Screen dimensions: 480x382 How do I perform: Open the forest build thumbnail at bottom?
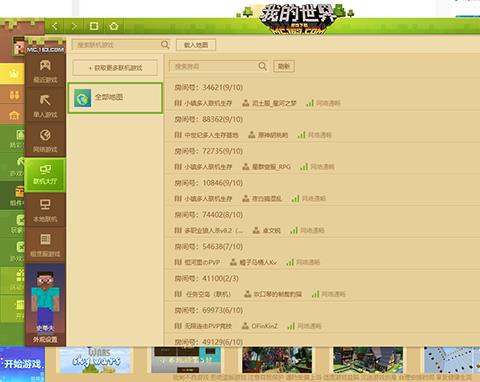point(277,360)
